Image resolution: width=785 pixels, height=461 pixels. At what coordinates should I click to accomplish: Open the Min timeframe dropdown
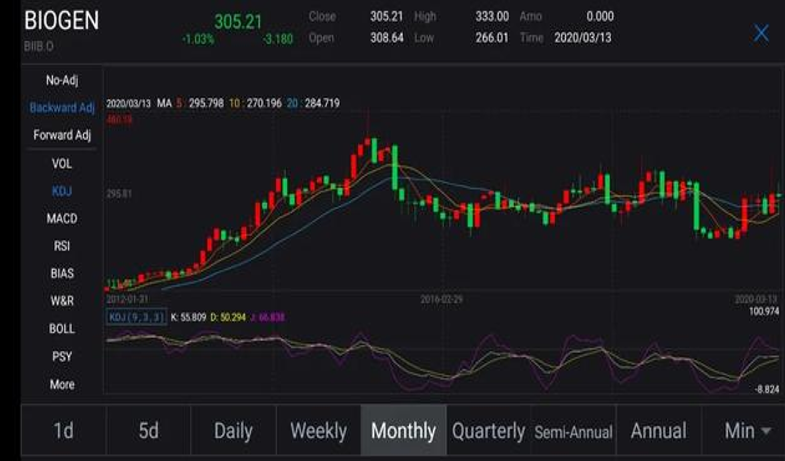click(748, 431)
